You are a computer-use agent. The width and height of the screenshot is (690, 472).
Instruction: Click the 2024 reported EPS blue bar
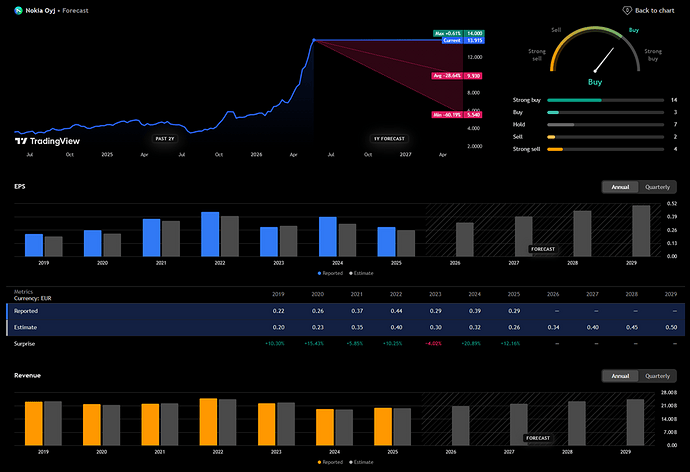(x=327, y=237)
